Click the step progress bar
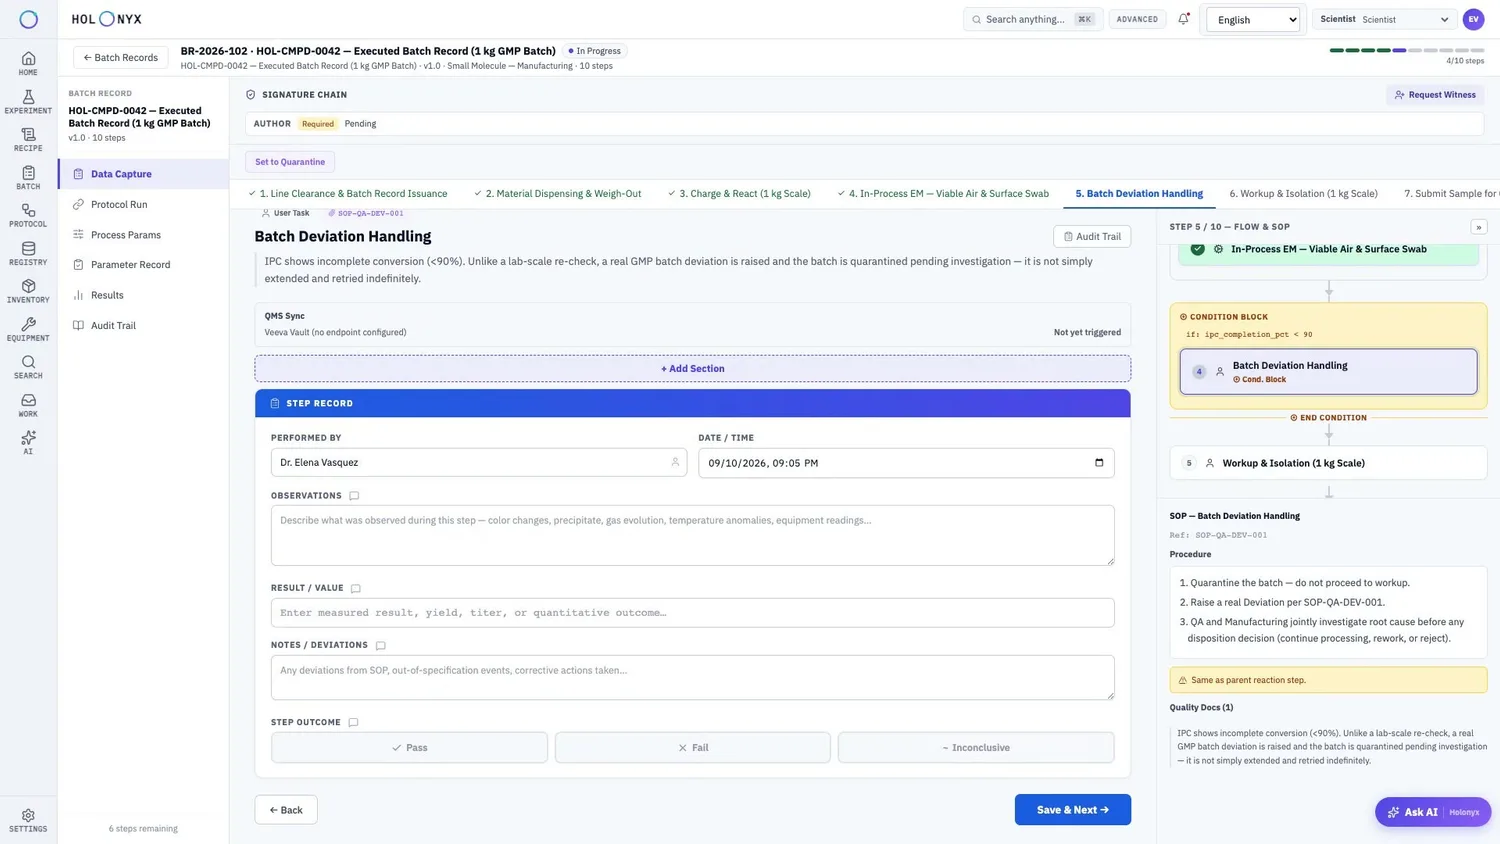This screenshot has width=1500, height=844. [x=1407, y=50]
